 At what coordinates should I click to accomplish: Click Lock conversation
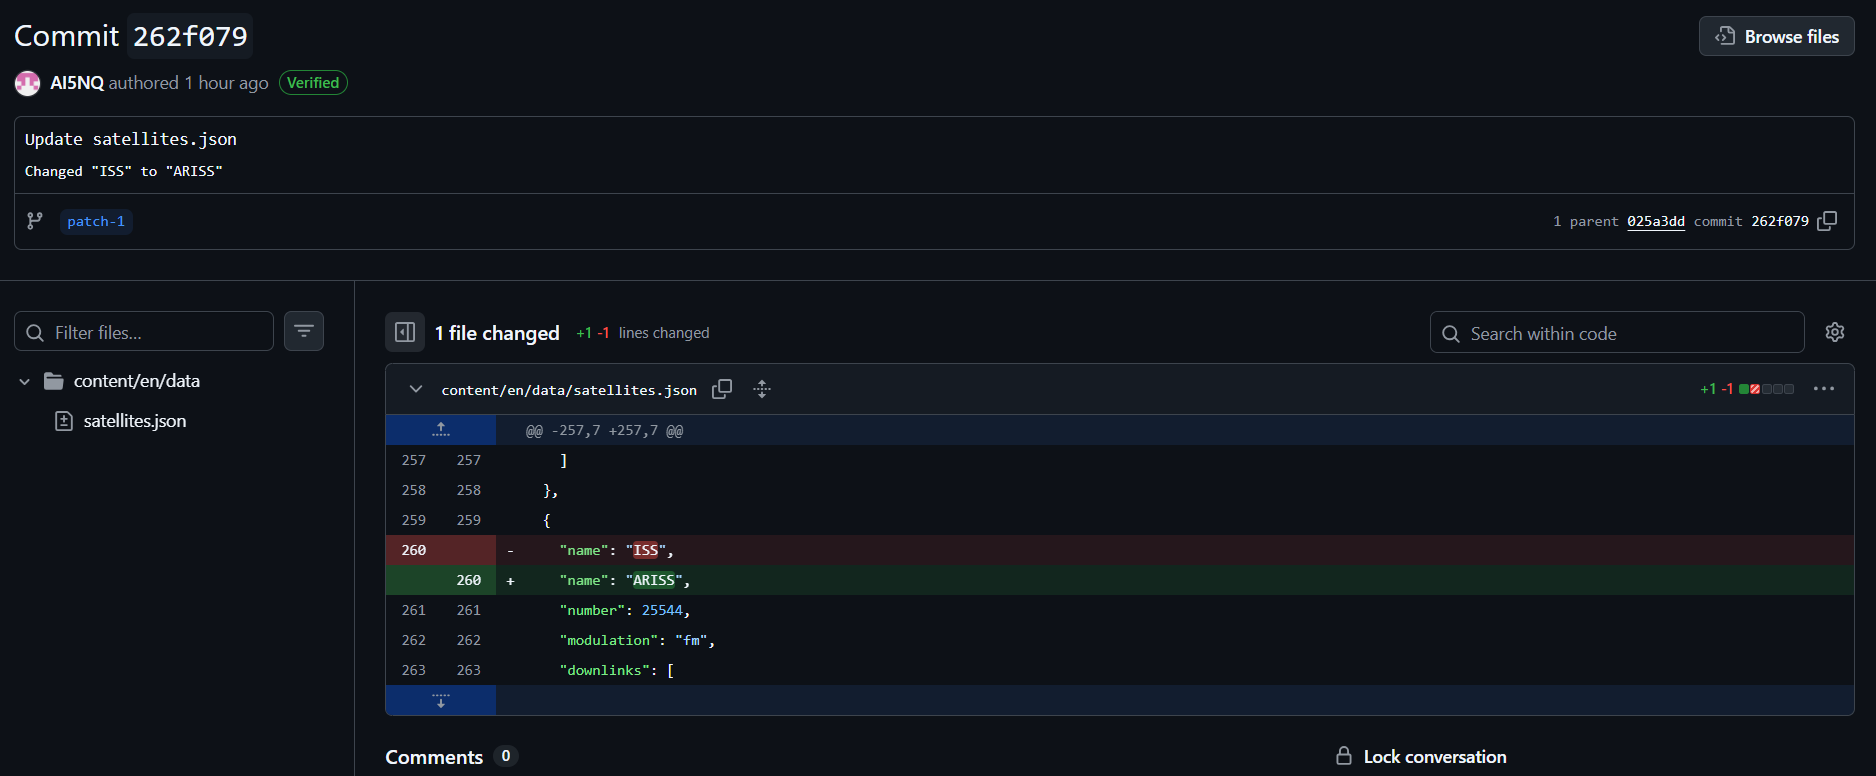[x=1422, y=757]
